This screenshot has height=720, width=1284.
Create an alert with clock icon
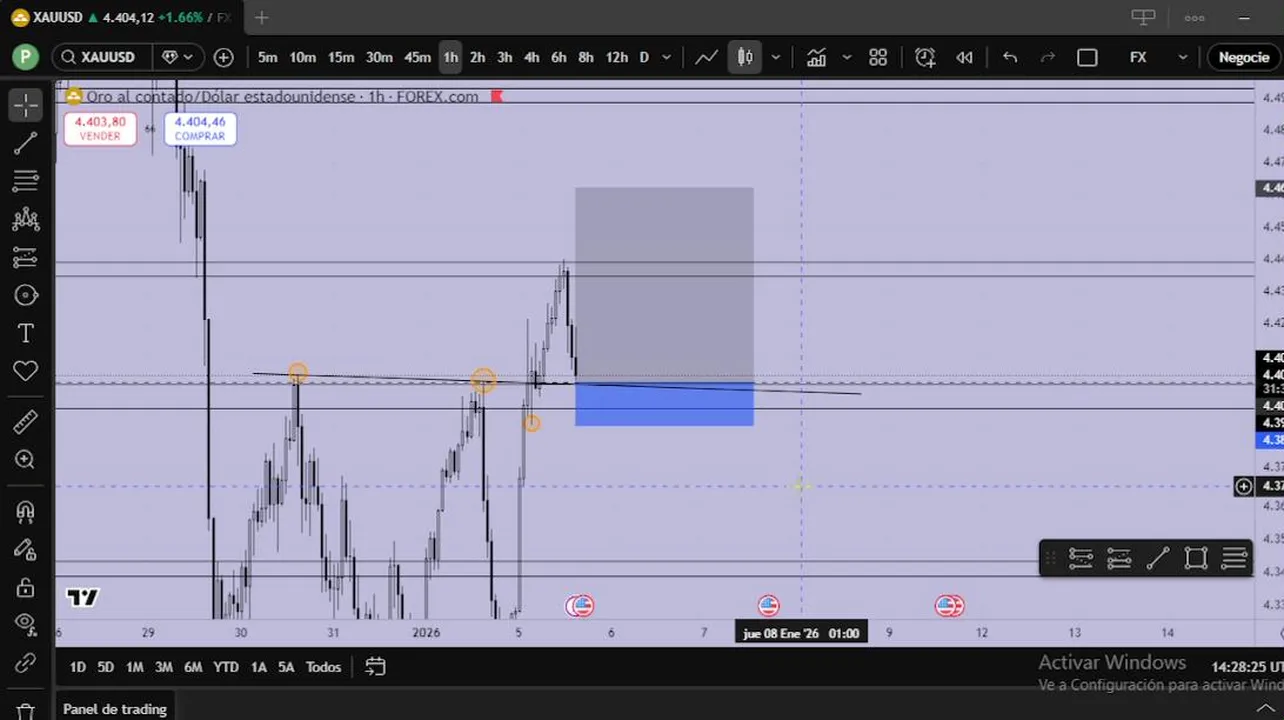click(925, 57)
